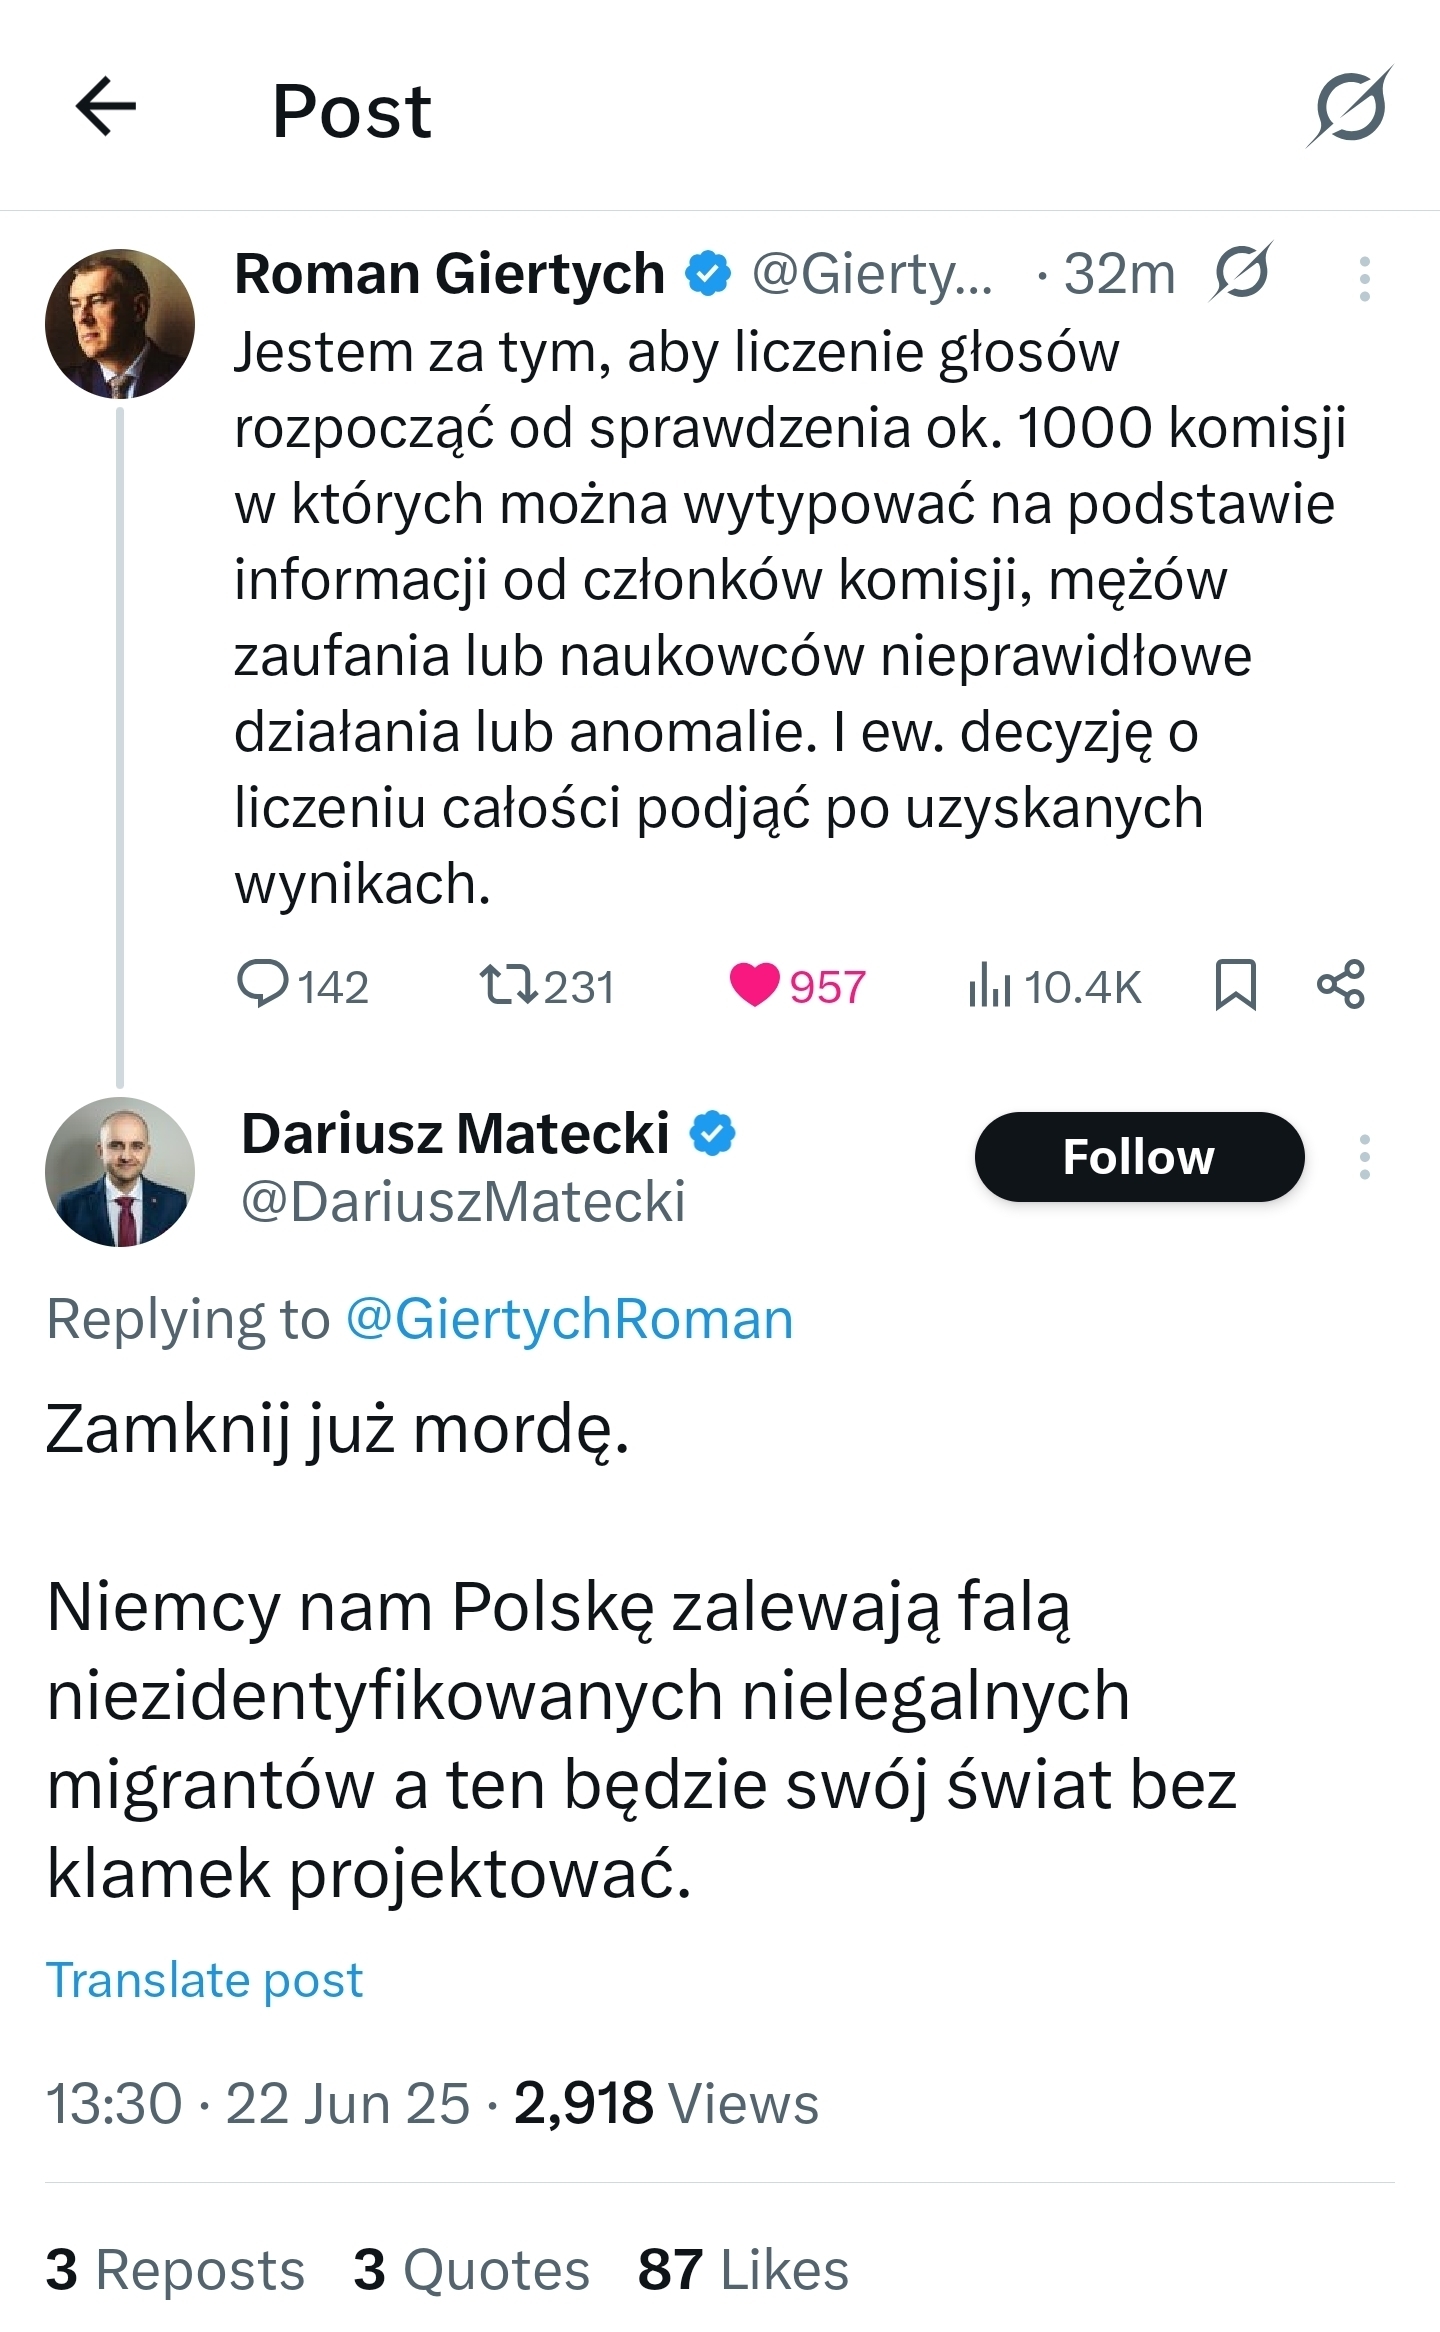
Task: Open more options for Giertych's post
Action: point(1364,279)
